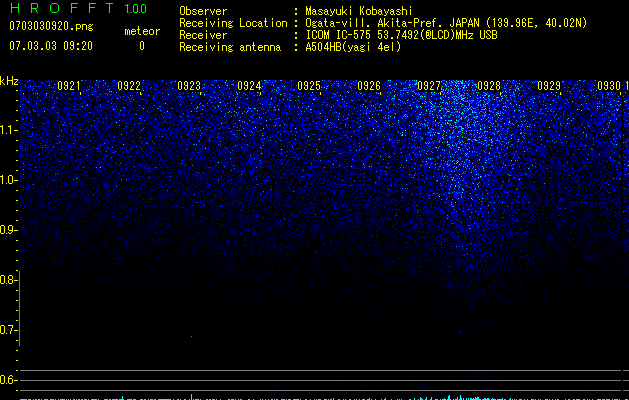
Task: Click the 0929 time marker
Action: point(549,86)
